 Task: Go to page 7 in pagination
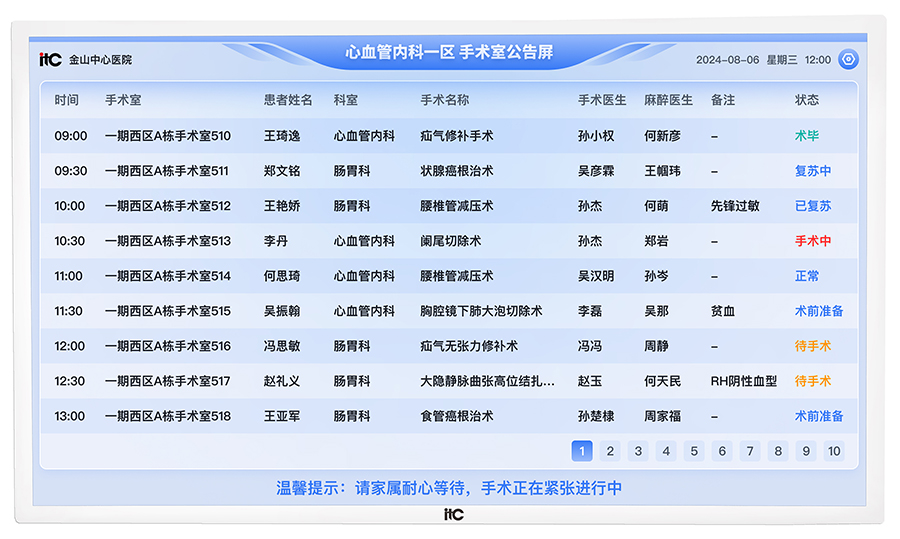click(x=750, y=451)
